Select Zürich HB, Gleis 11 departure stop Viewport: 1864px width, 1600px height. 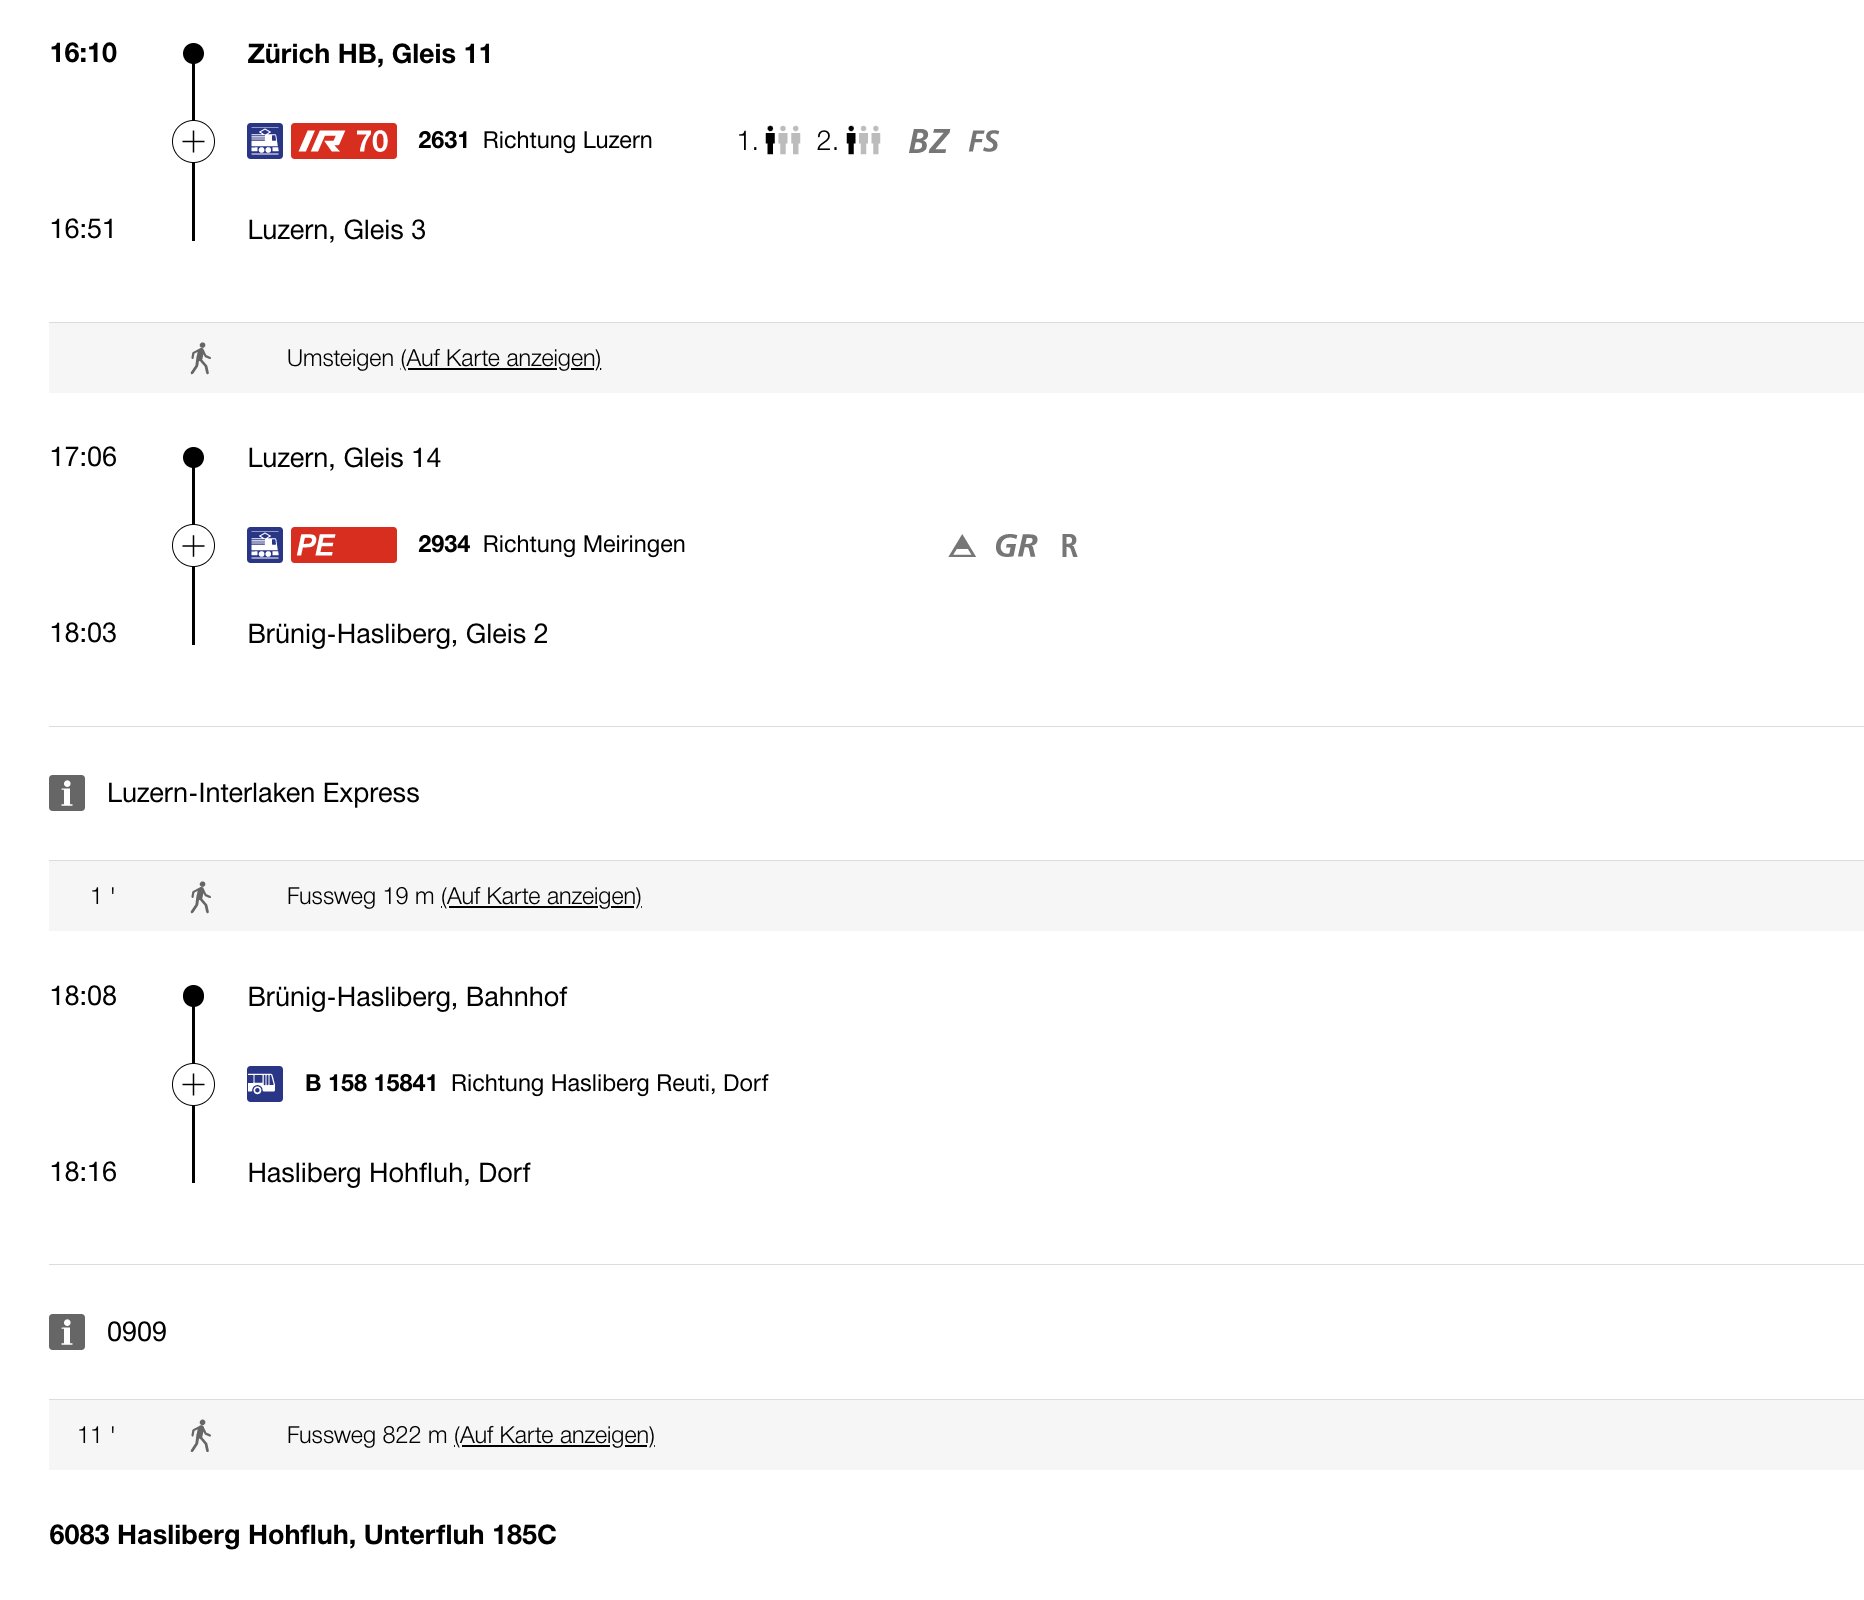(369, 54)
